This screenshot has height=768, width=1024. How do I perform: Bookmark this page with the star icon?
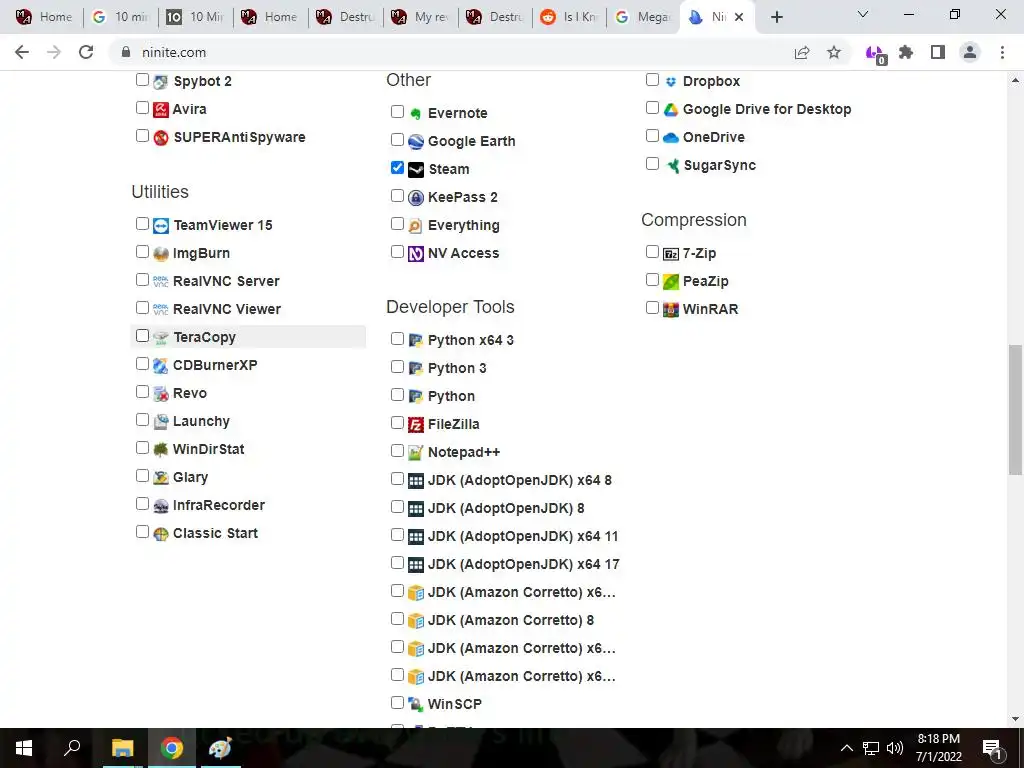click(x=834, y=52)
